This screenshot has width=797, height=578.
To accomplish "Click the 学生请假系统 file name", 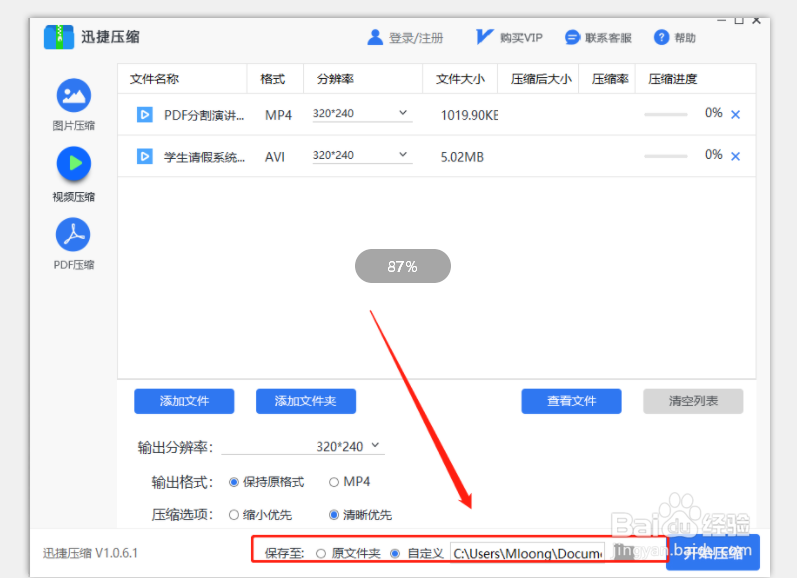I will pyautogui.click(x=204, y=157).
